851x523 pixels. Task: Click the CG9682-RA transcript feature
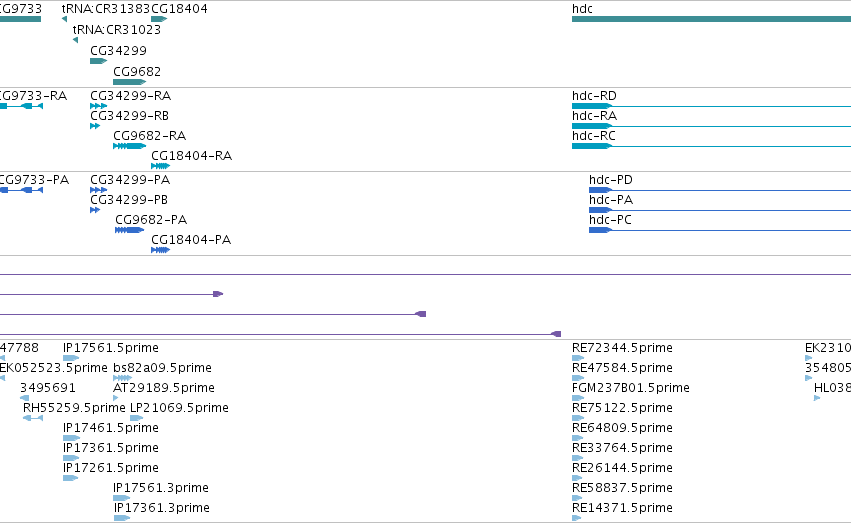[x=129, y=146]
